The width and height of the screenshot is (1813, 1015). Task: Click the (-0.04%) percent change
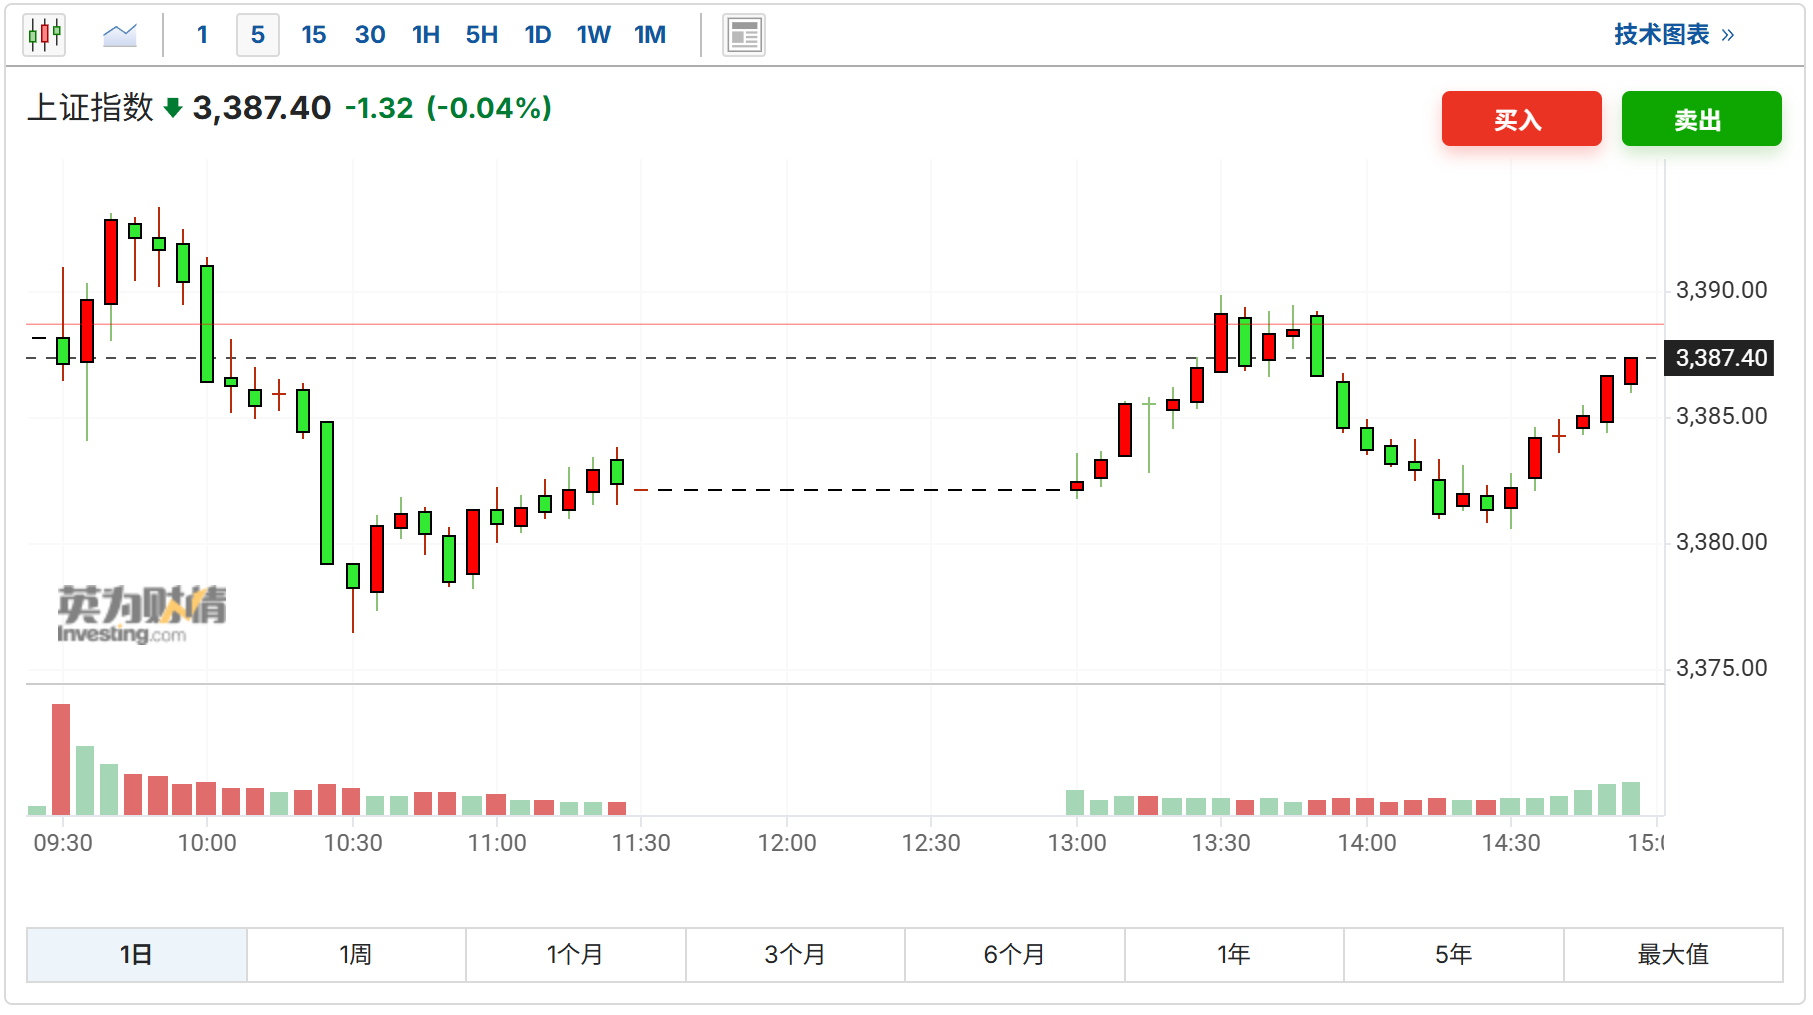click(489, 108)
